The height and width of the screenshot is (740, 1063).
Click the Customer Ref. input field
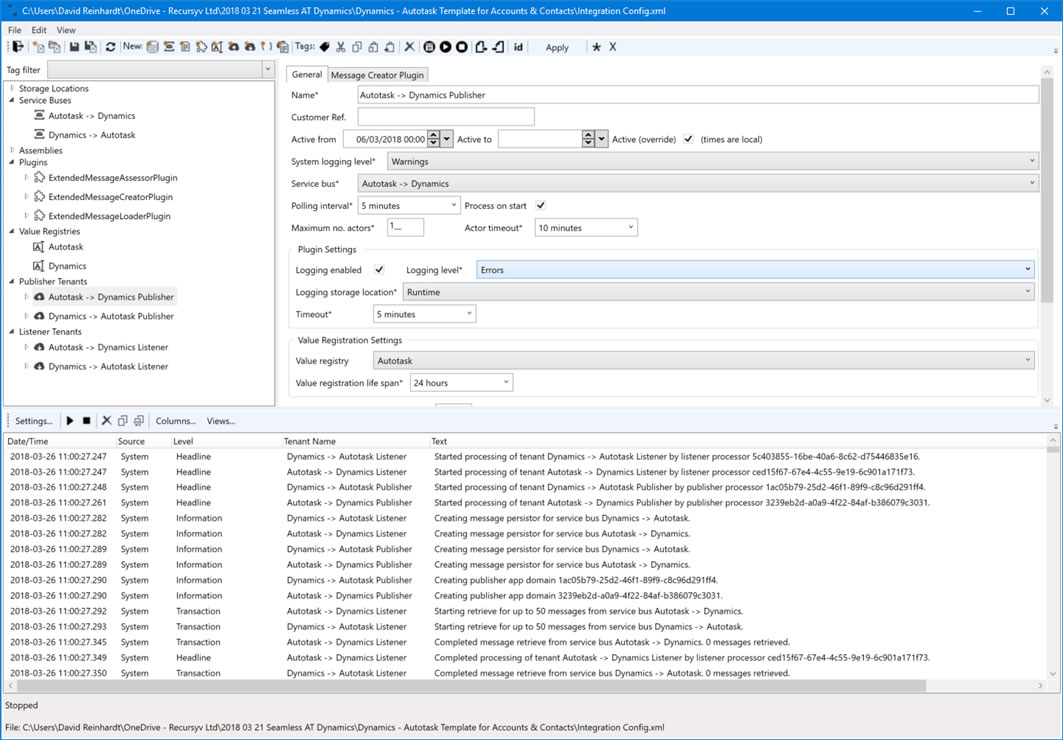tap(446, 117)
